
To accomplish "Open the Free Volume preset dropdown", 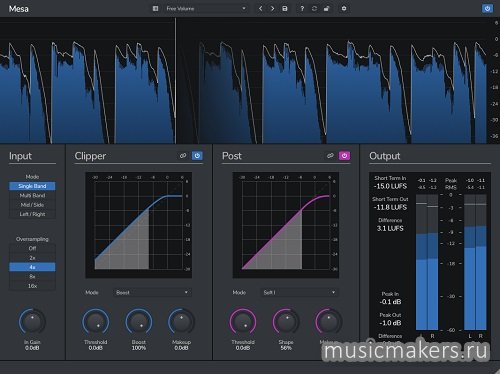I will pos(206,8).
